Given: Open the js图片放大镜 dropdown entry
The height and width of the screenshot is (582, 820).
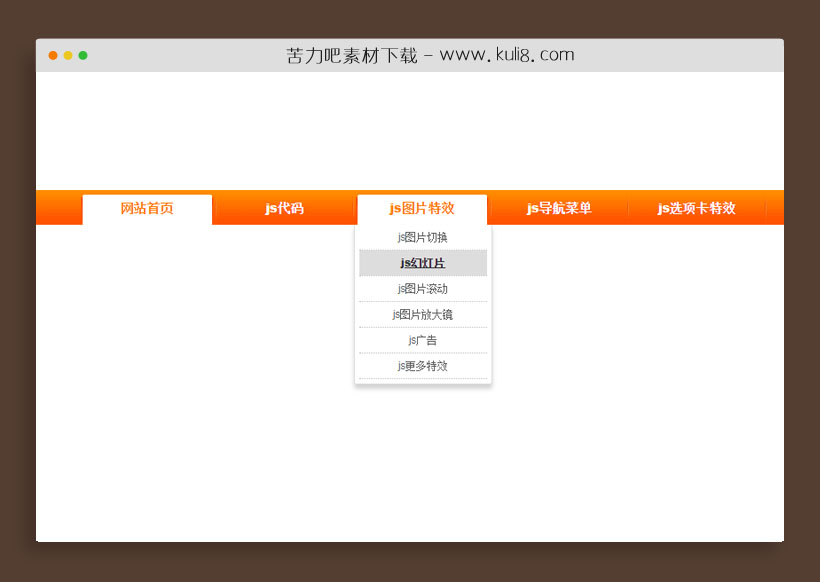Looking at the screenshot, I should pyautogui.click(x=422, y=313).
